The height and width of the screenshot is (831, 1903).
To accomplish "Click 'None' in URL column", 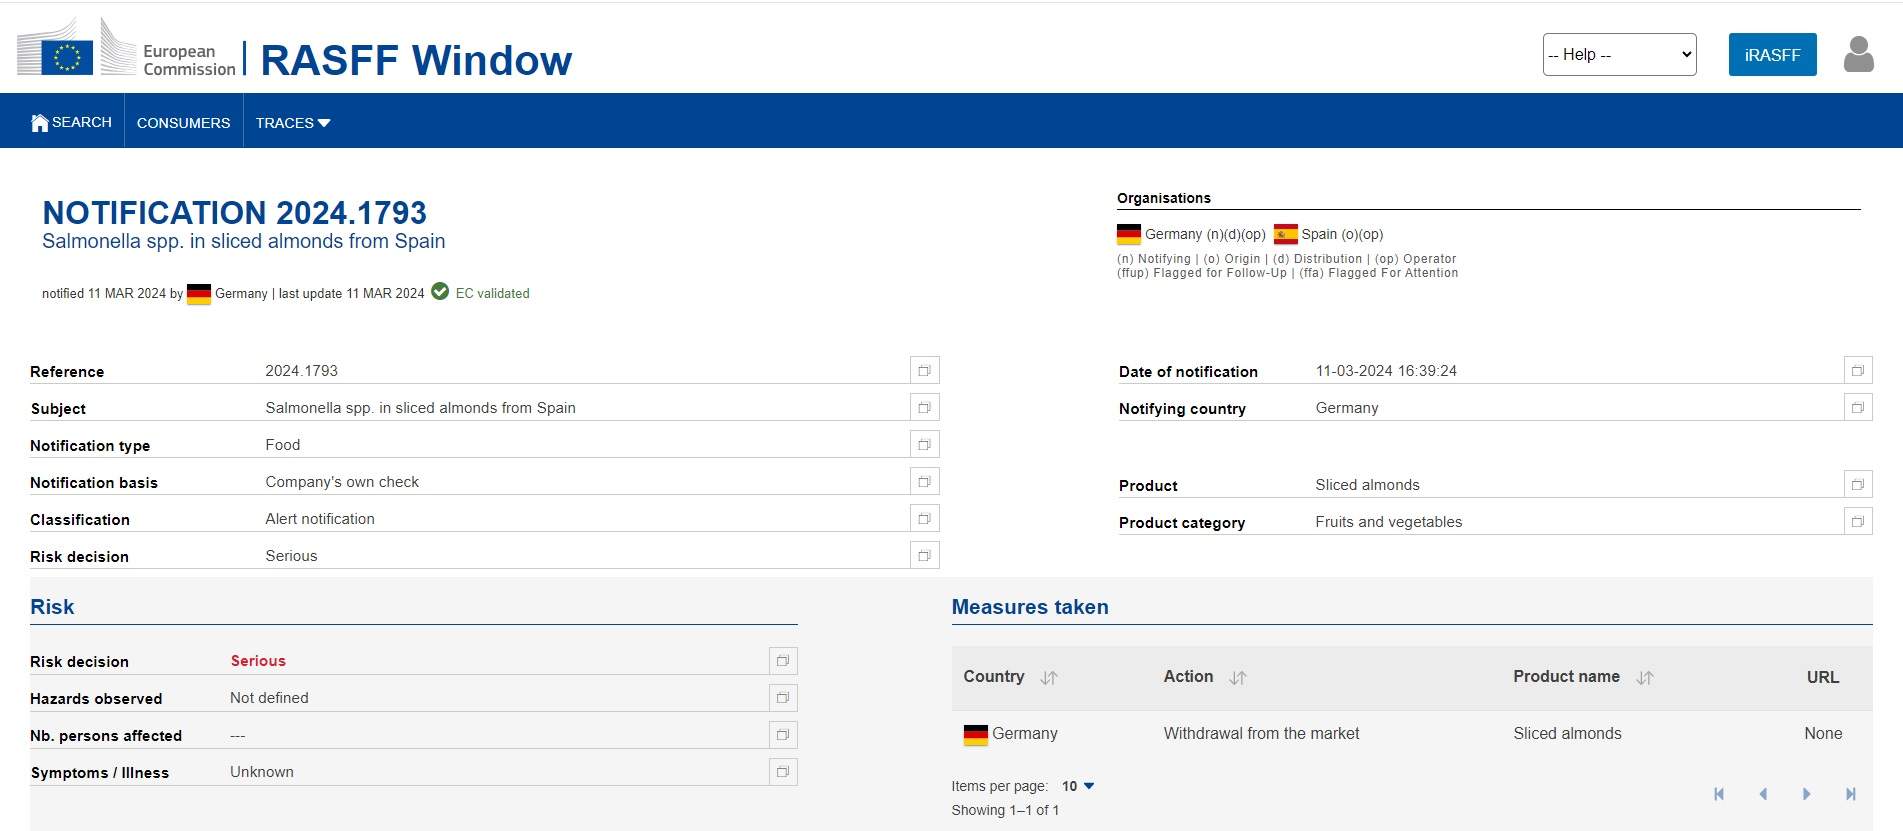I will point(1823,734).
